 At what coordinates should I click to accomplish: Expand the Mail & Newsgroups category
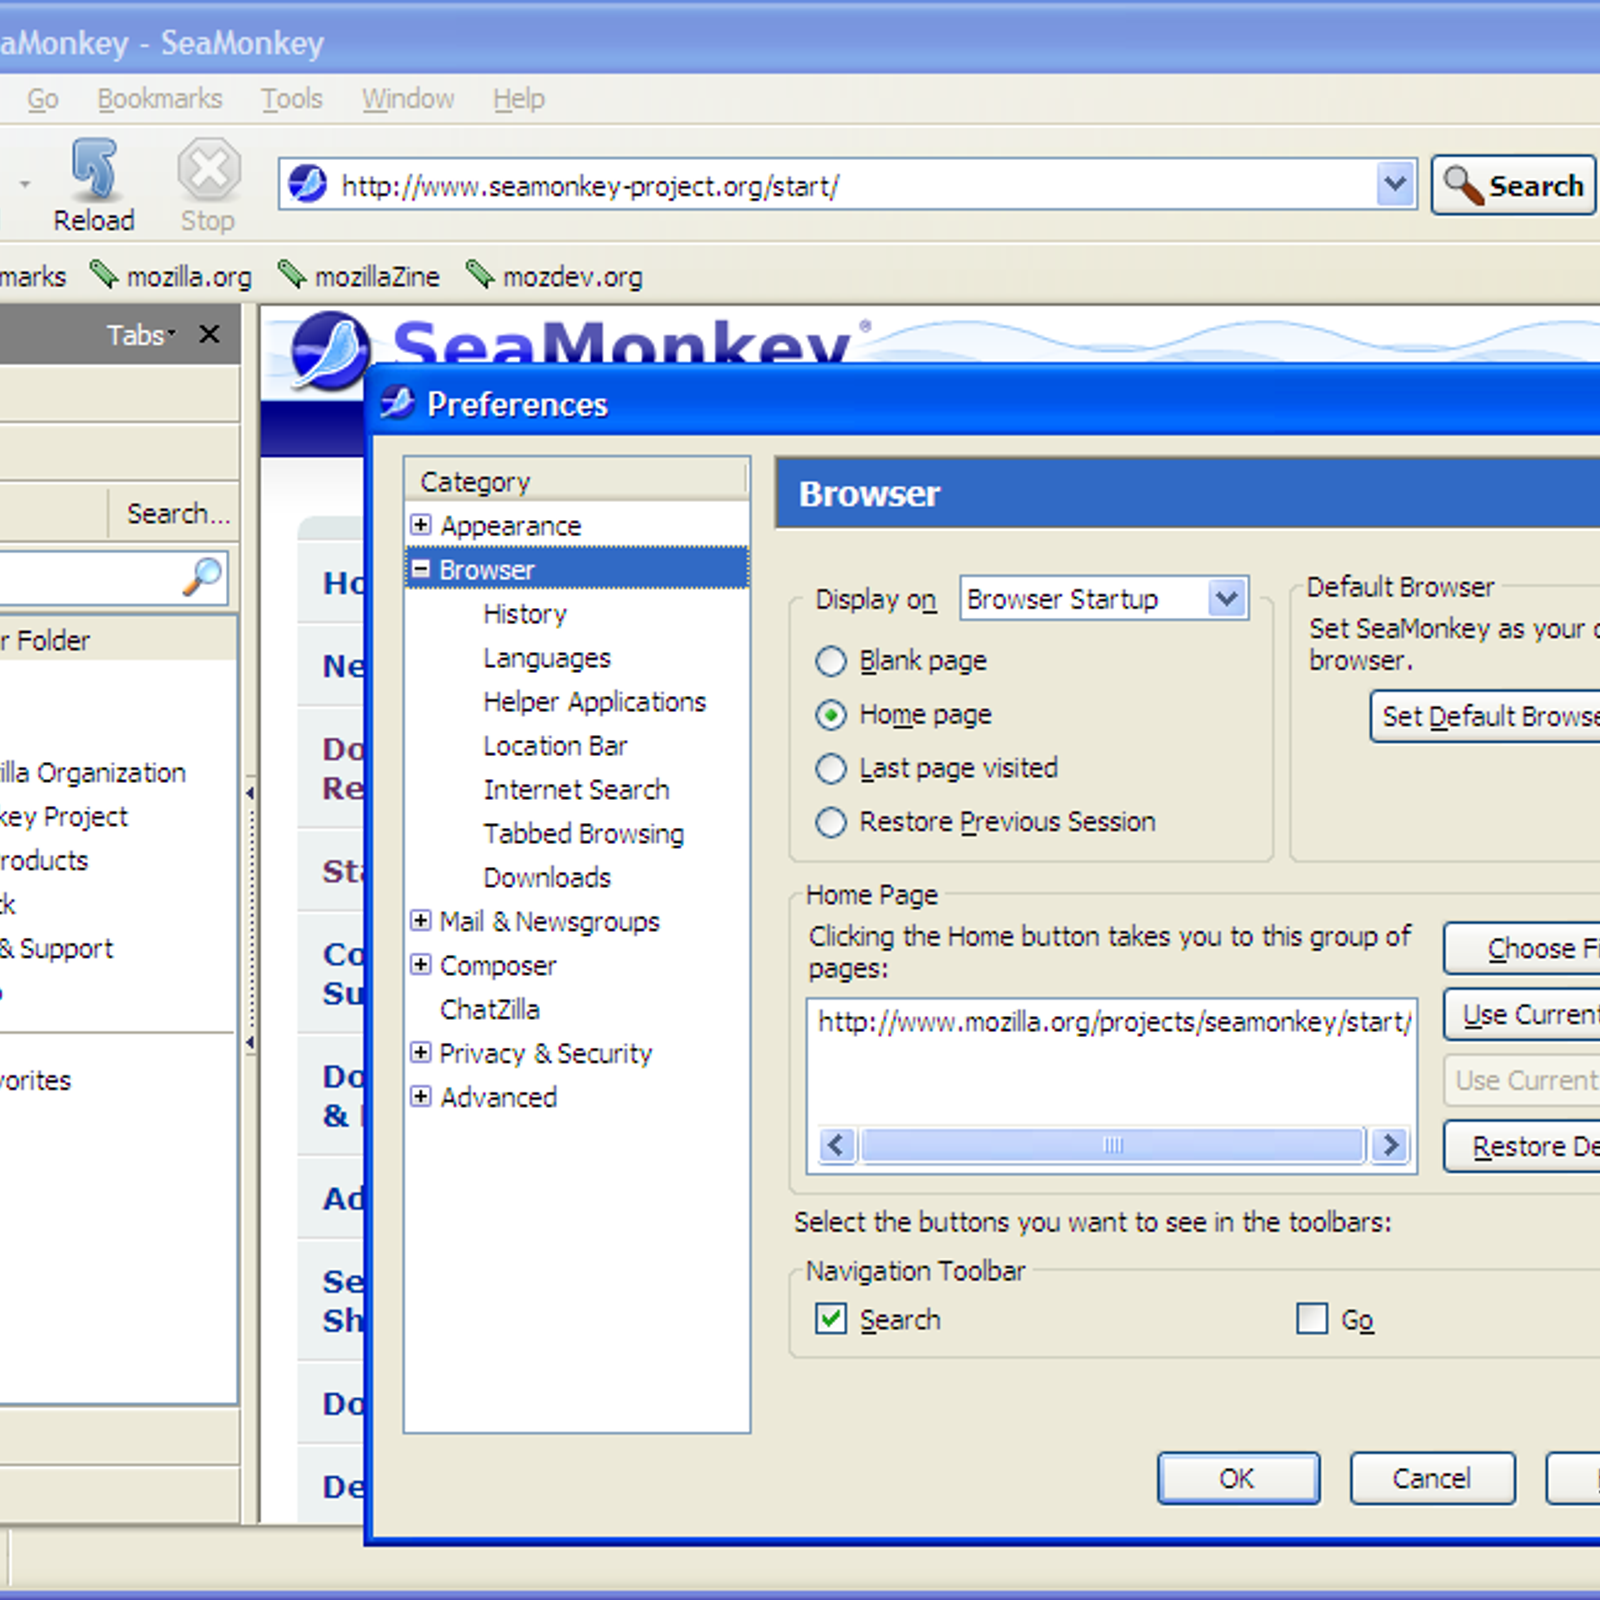tap(421, 921)
